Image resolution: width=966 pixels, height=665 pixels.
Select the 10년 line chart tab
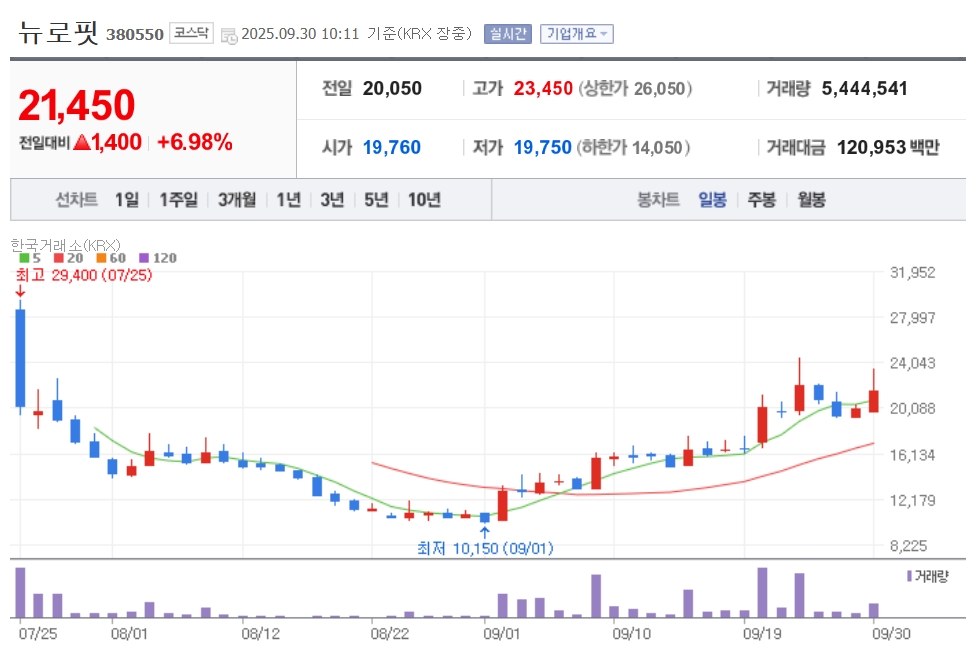tap(424, 200)
